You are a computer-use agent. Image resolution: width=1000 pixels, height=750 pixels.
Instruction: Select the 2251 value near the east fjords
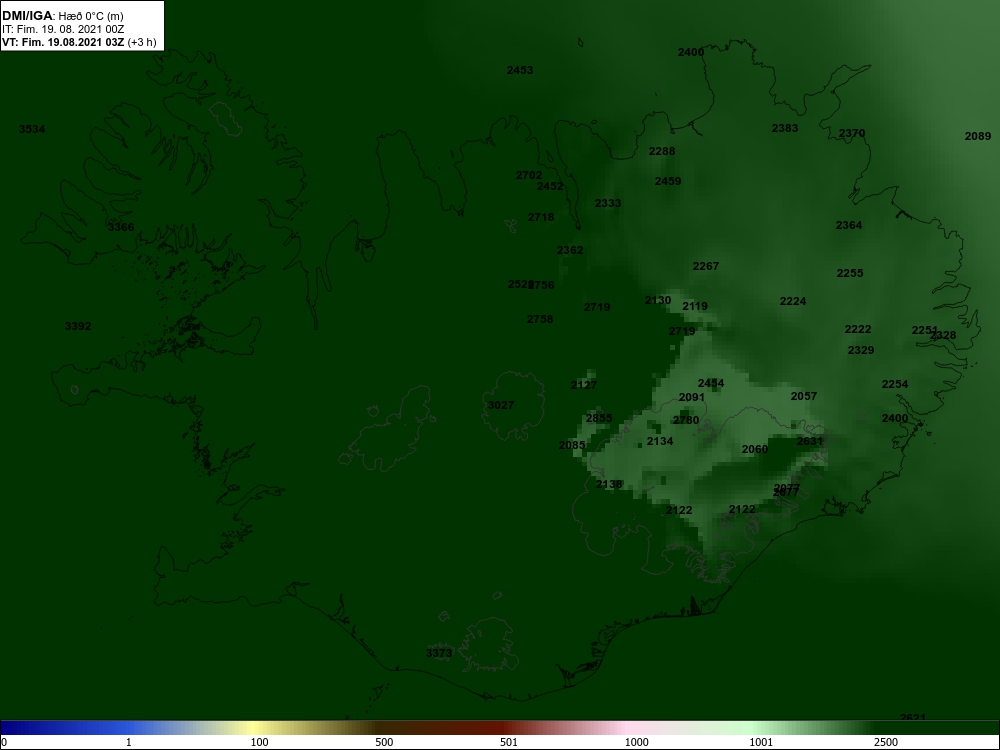point(923,330)
